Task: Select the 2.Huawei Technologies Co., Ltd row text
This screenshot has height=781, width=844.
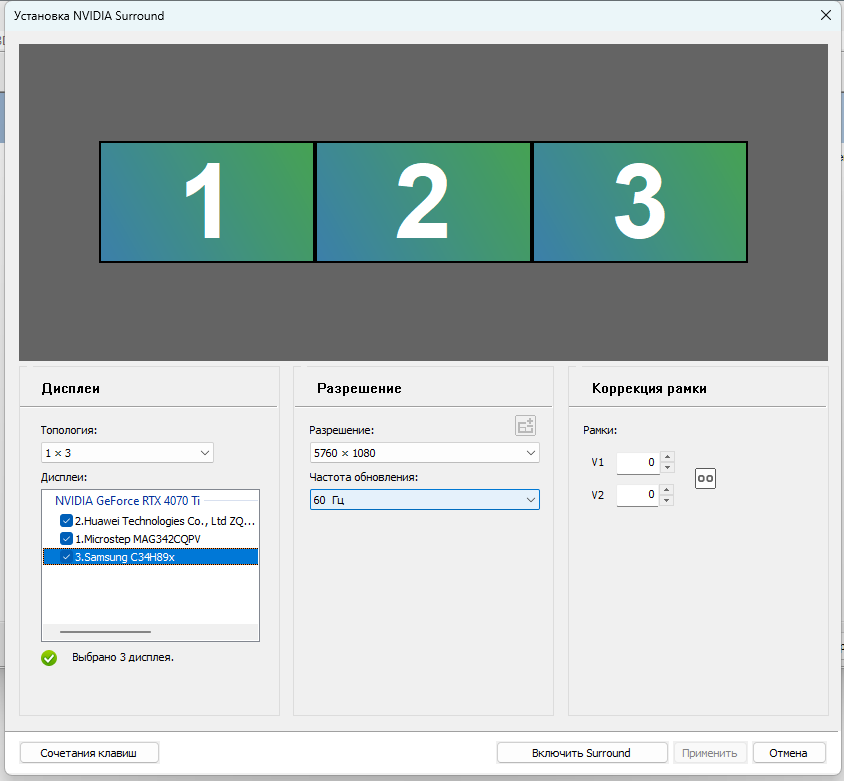Action: click(x=165, y=520)
